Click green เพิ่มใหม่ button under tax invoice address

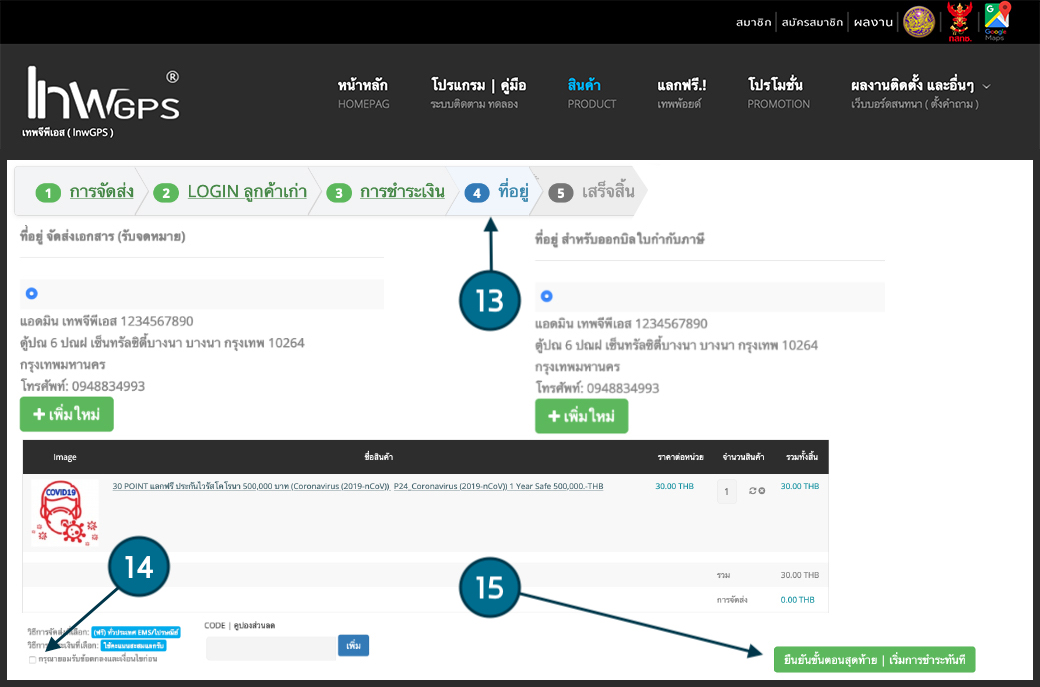pyautogui.click(x=581, y=416)
